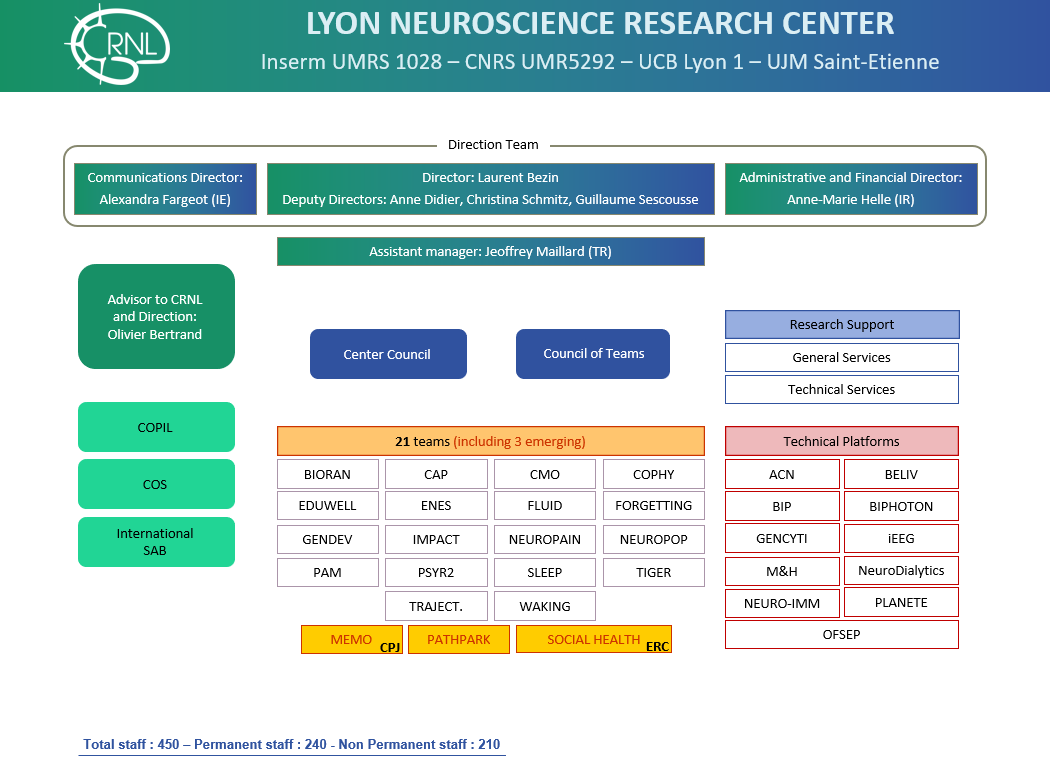
Task: Click the SOCIAL HEALTH emerging team box
Action: coord(594,640)
